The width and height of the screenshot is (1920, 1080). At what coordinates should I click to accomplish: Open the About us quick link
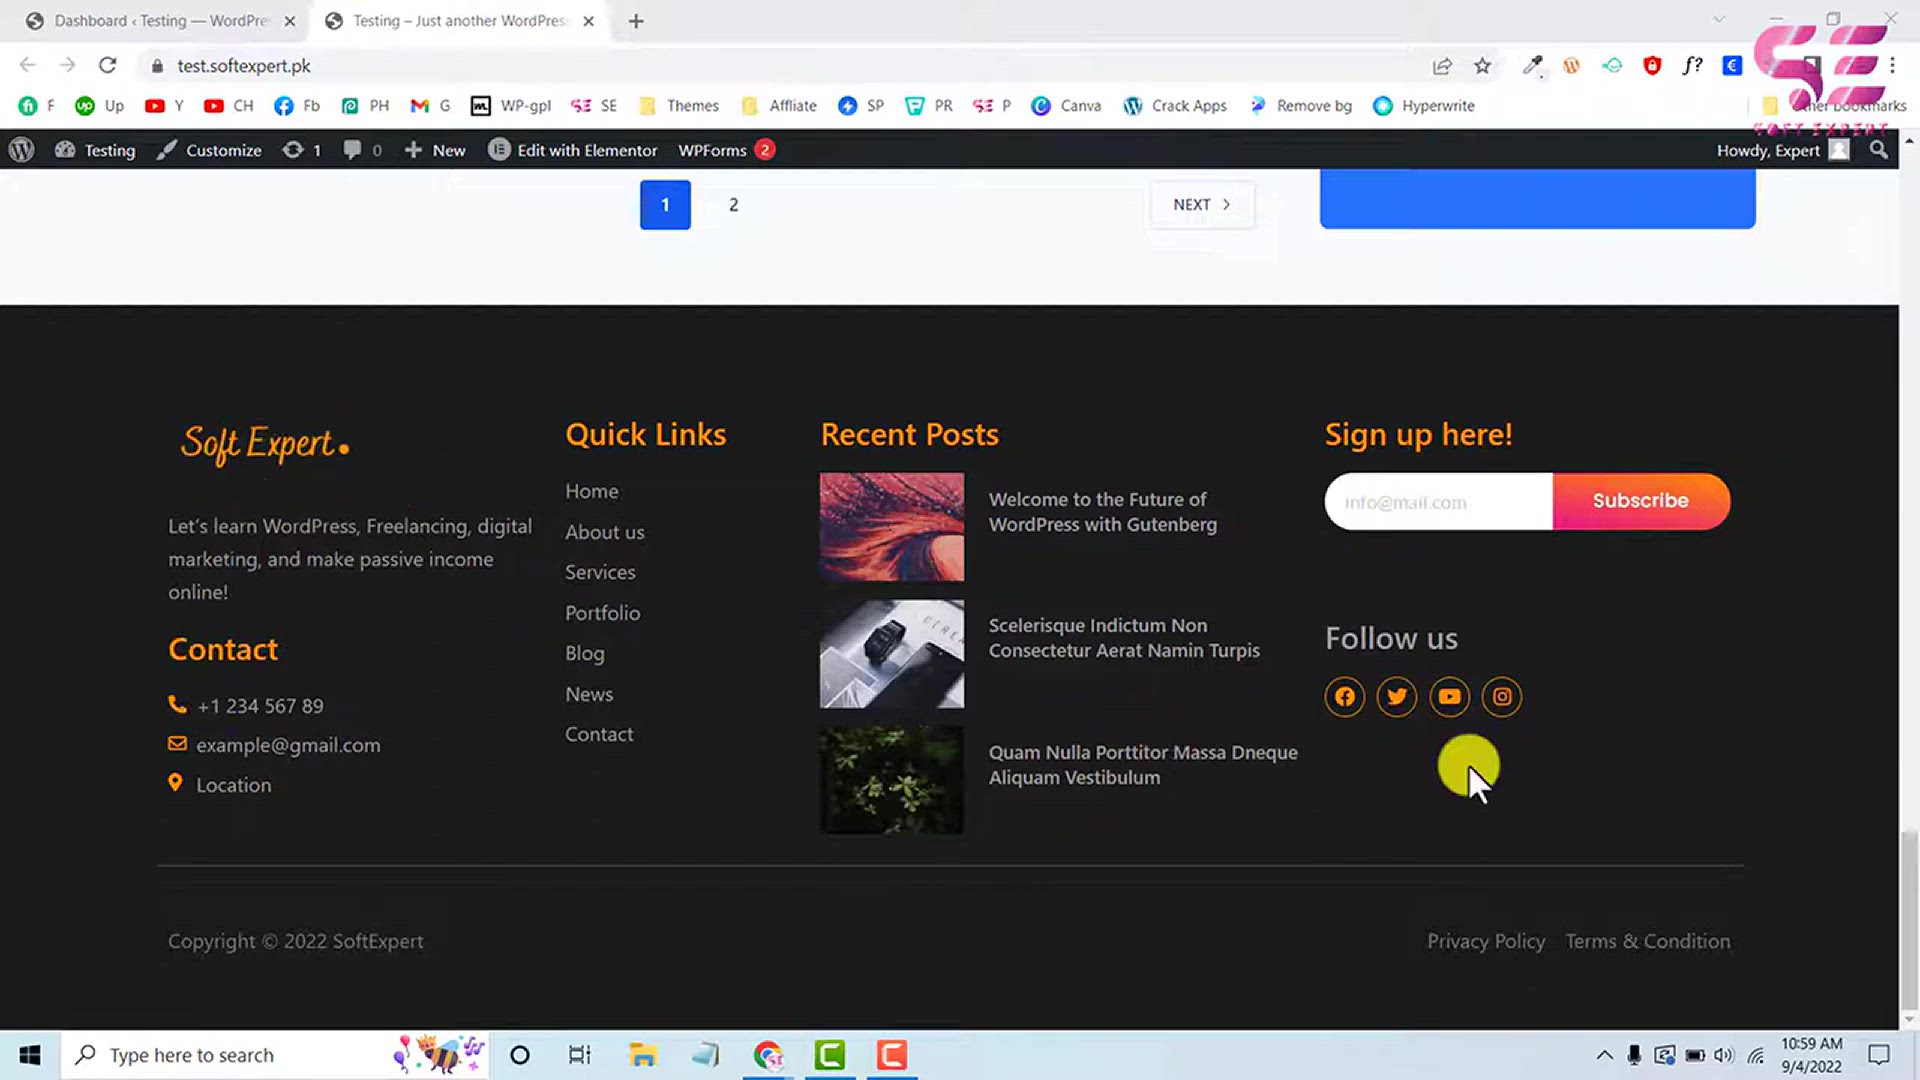(x=605, y=532)
